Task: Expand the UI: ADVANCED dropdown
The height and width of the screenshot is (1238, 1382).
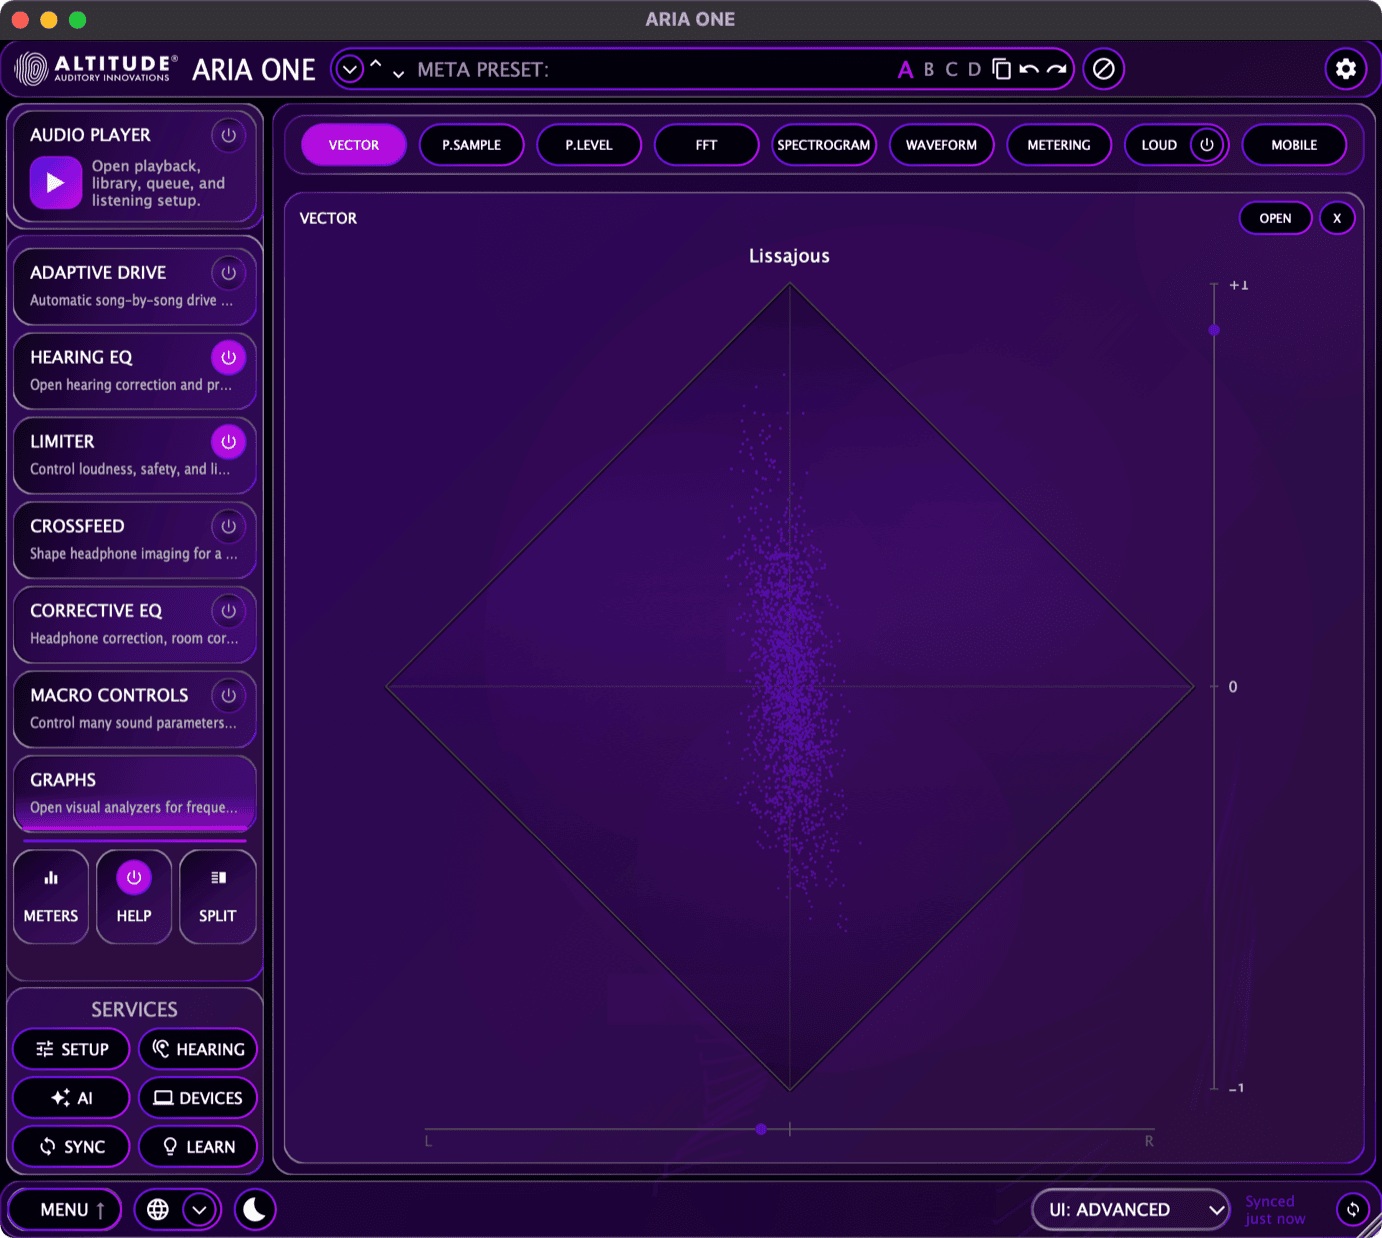Action: pos(1131,1209)
